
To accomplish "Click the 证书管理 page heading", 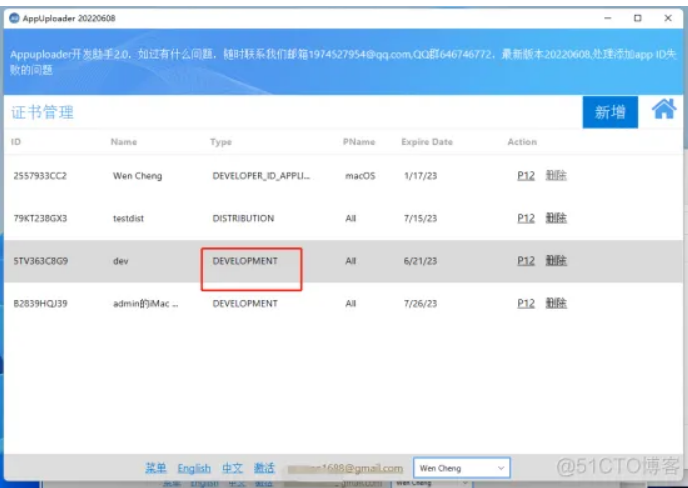I will (x=42, y=112).
